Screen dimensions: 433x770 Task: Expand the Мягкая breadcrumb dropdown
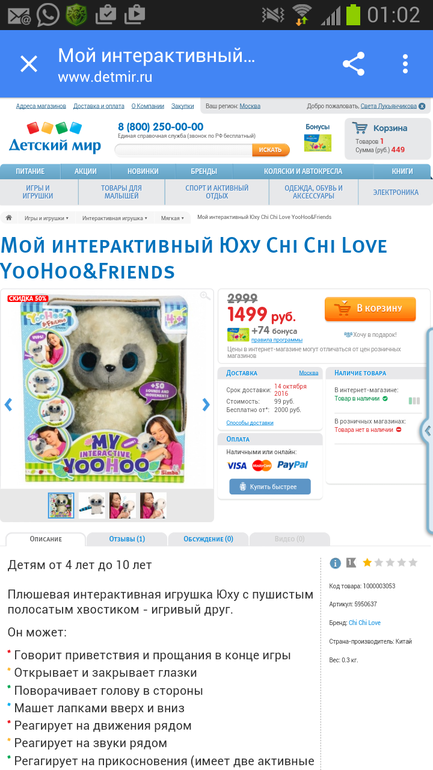172,218
